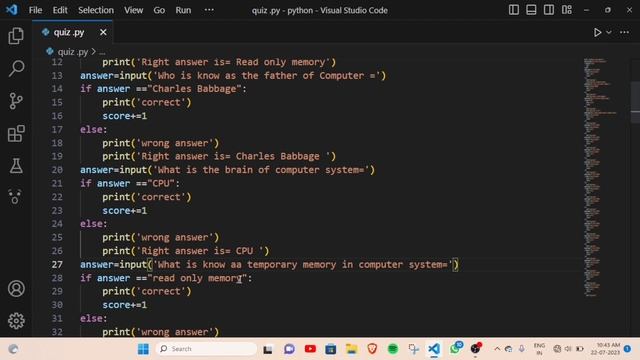640x360 pixels.
Task: Open notification badge in tray
Action: click(628, 349)
